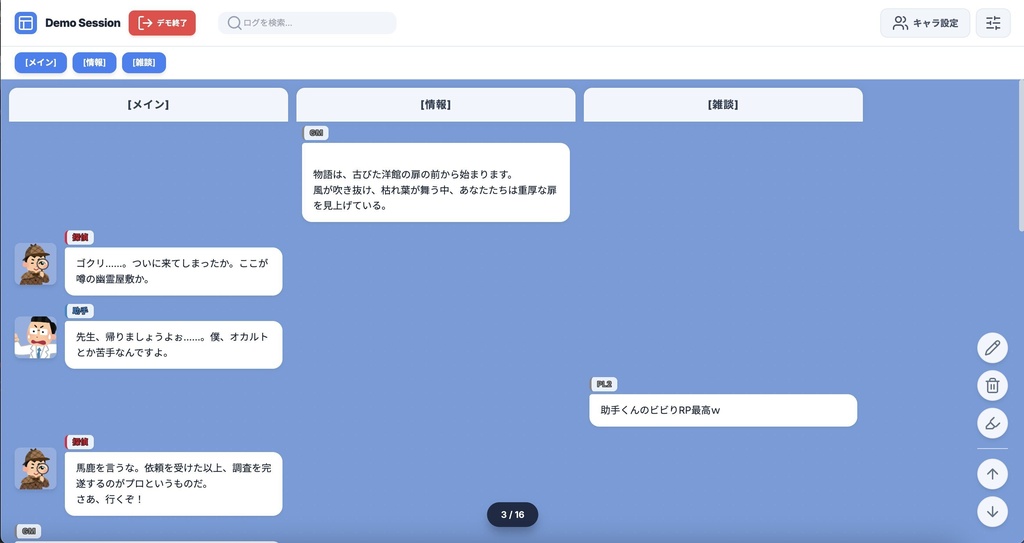
Task: Open the sliders settings icon button
Action: pos(993,23)
